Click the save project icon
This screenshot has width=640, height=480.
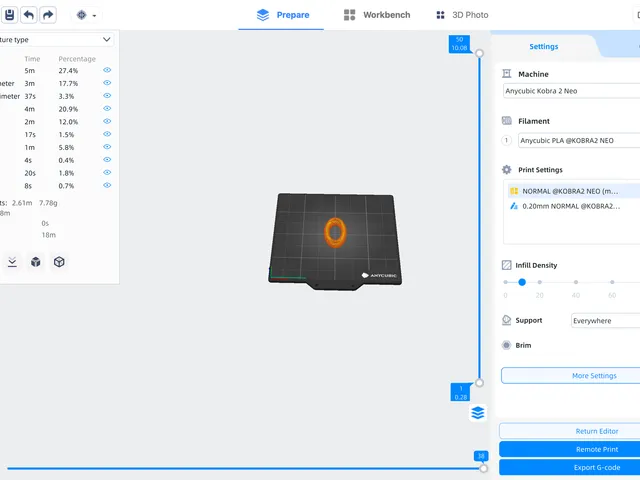click(x=9, y=15)
